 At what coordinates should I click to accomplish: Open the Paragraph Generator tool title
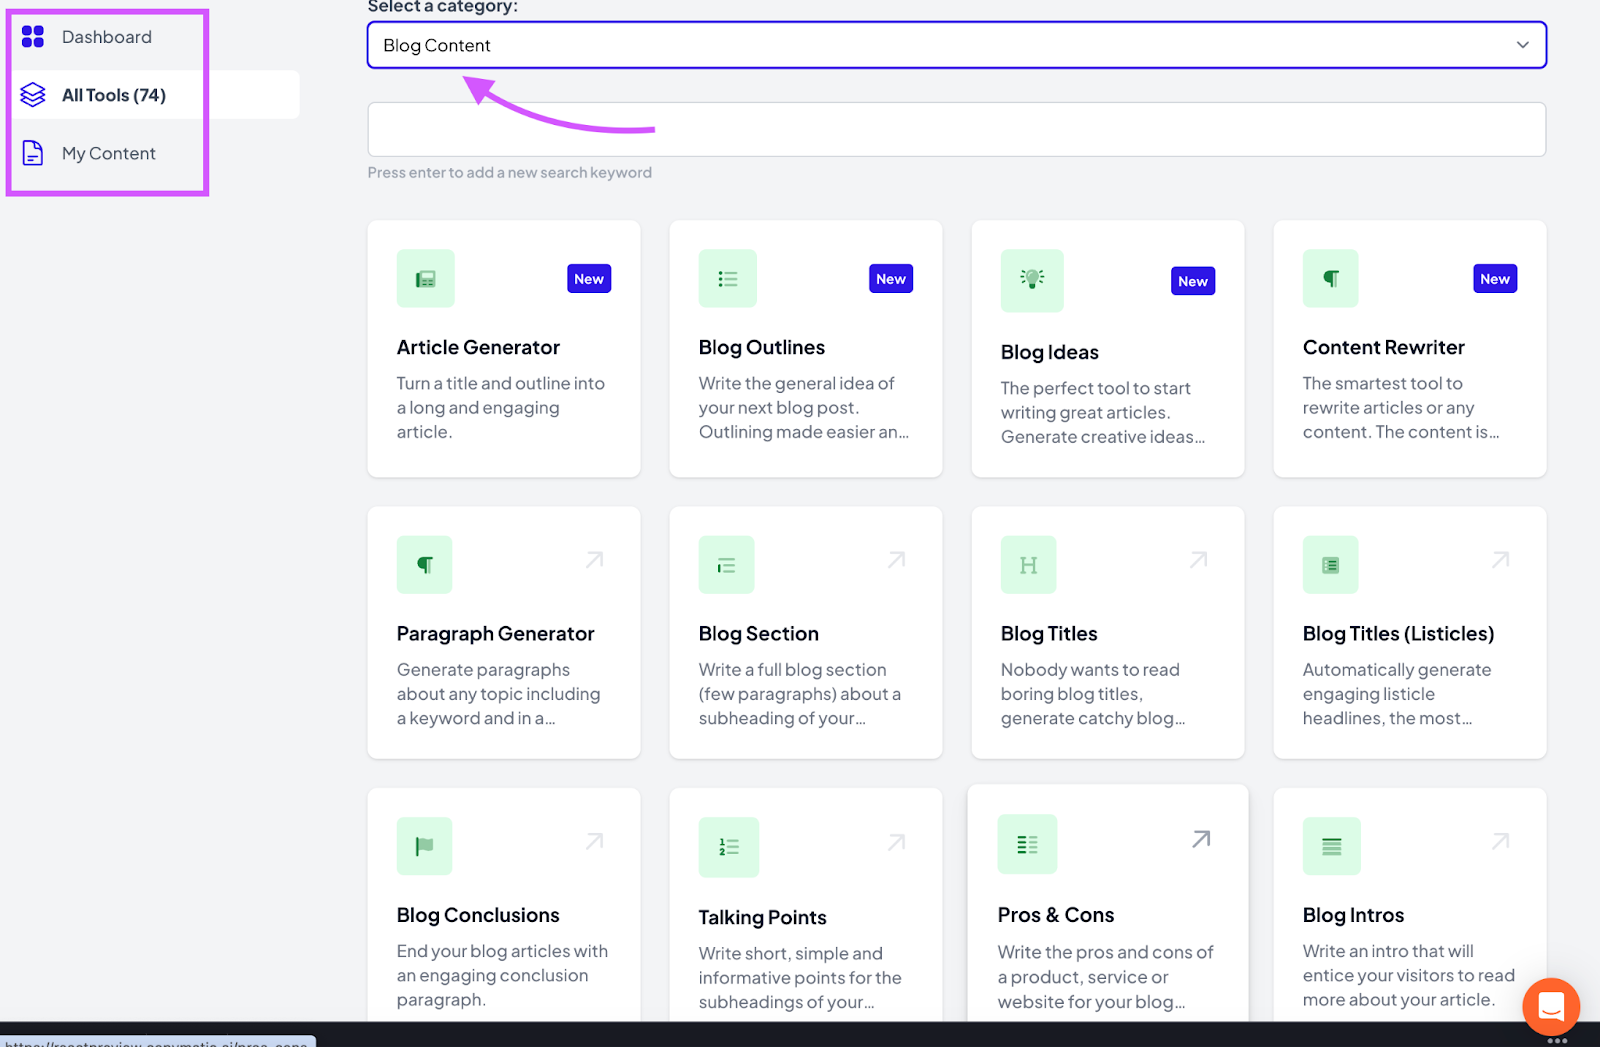pyautogui.click(x=495, y=633)
